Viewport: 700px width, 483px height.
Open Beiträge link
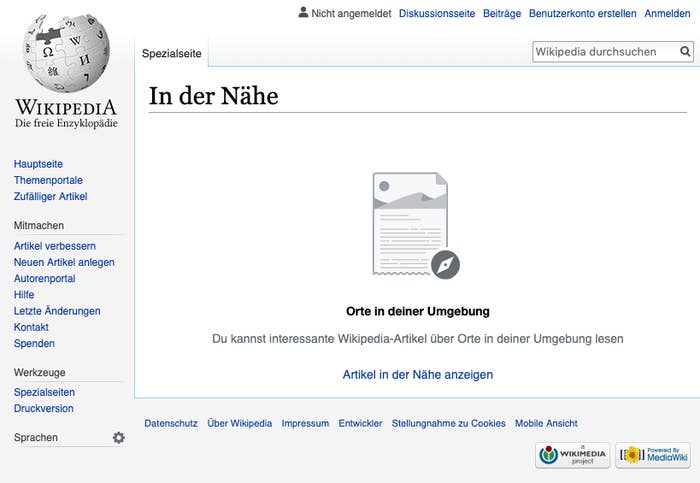coord(502,13)
